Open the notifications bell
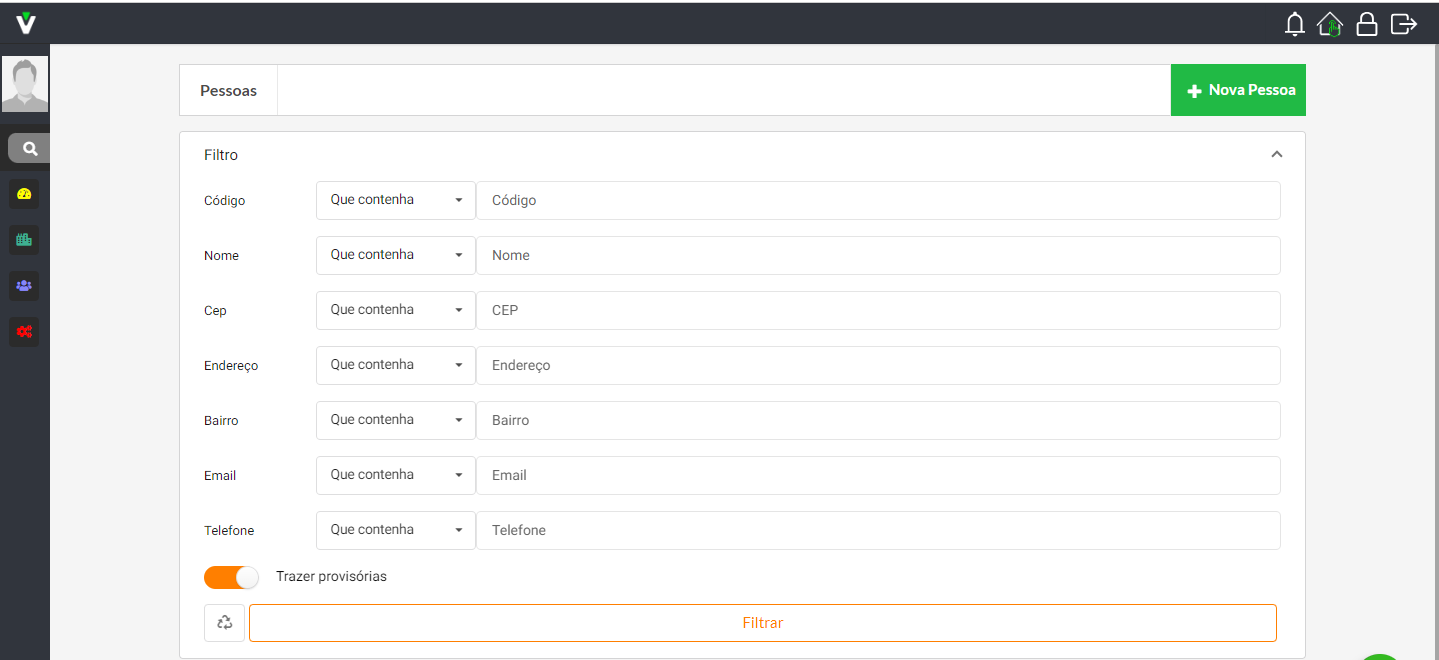1439x660 pixels. (1295, 24)
